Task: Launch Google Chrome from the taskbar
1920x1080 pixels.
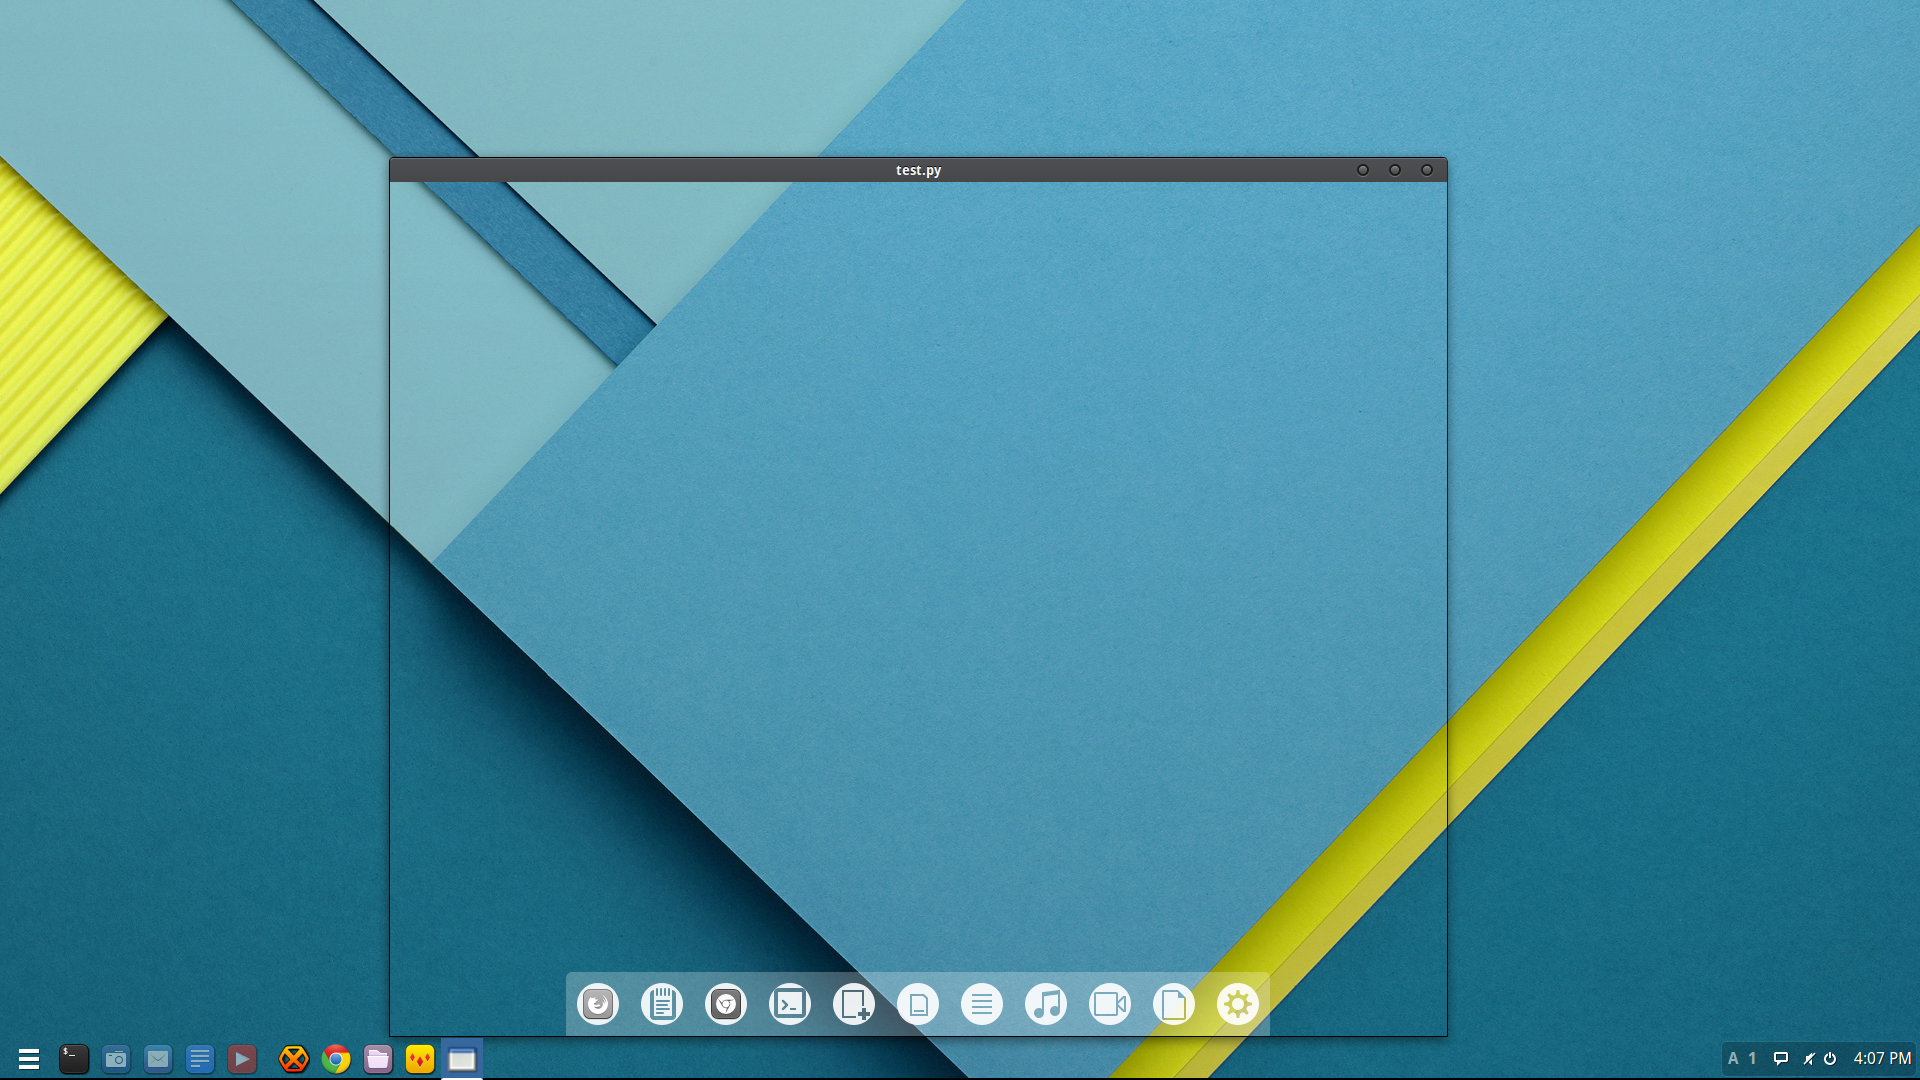Action: tap(336, 1059)
